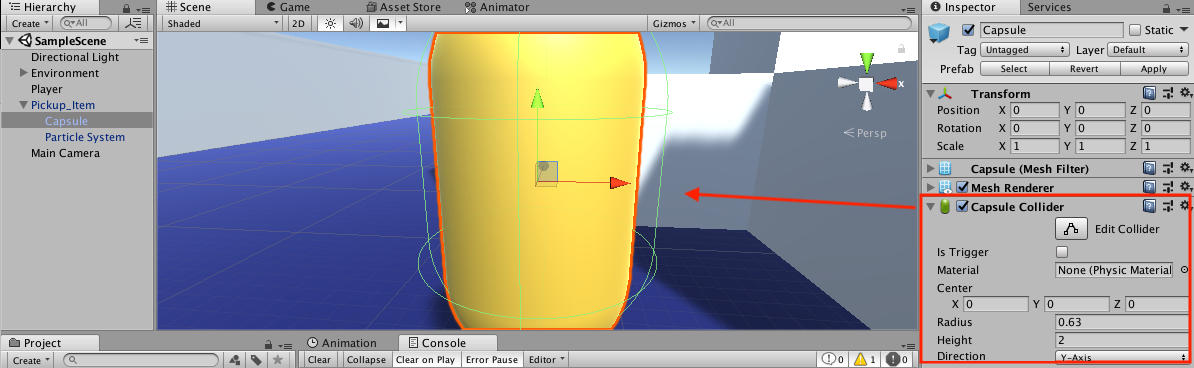
Task: Open the Direction Y-Axis dropdown
Action: tap(1122, 357)
